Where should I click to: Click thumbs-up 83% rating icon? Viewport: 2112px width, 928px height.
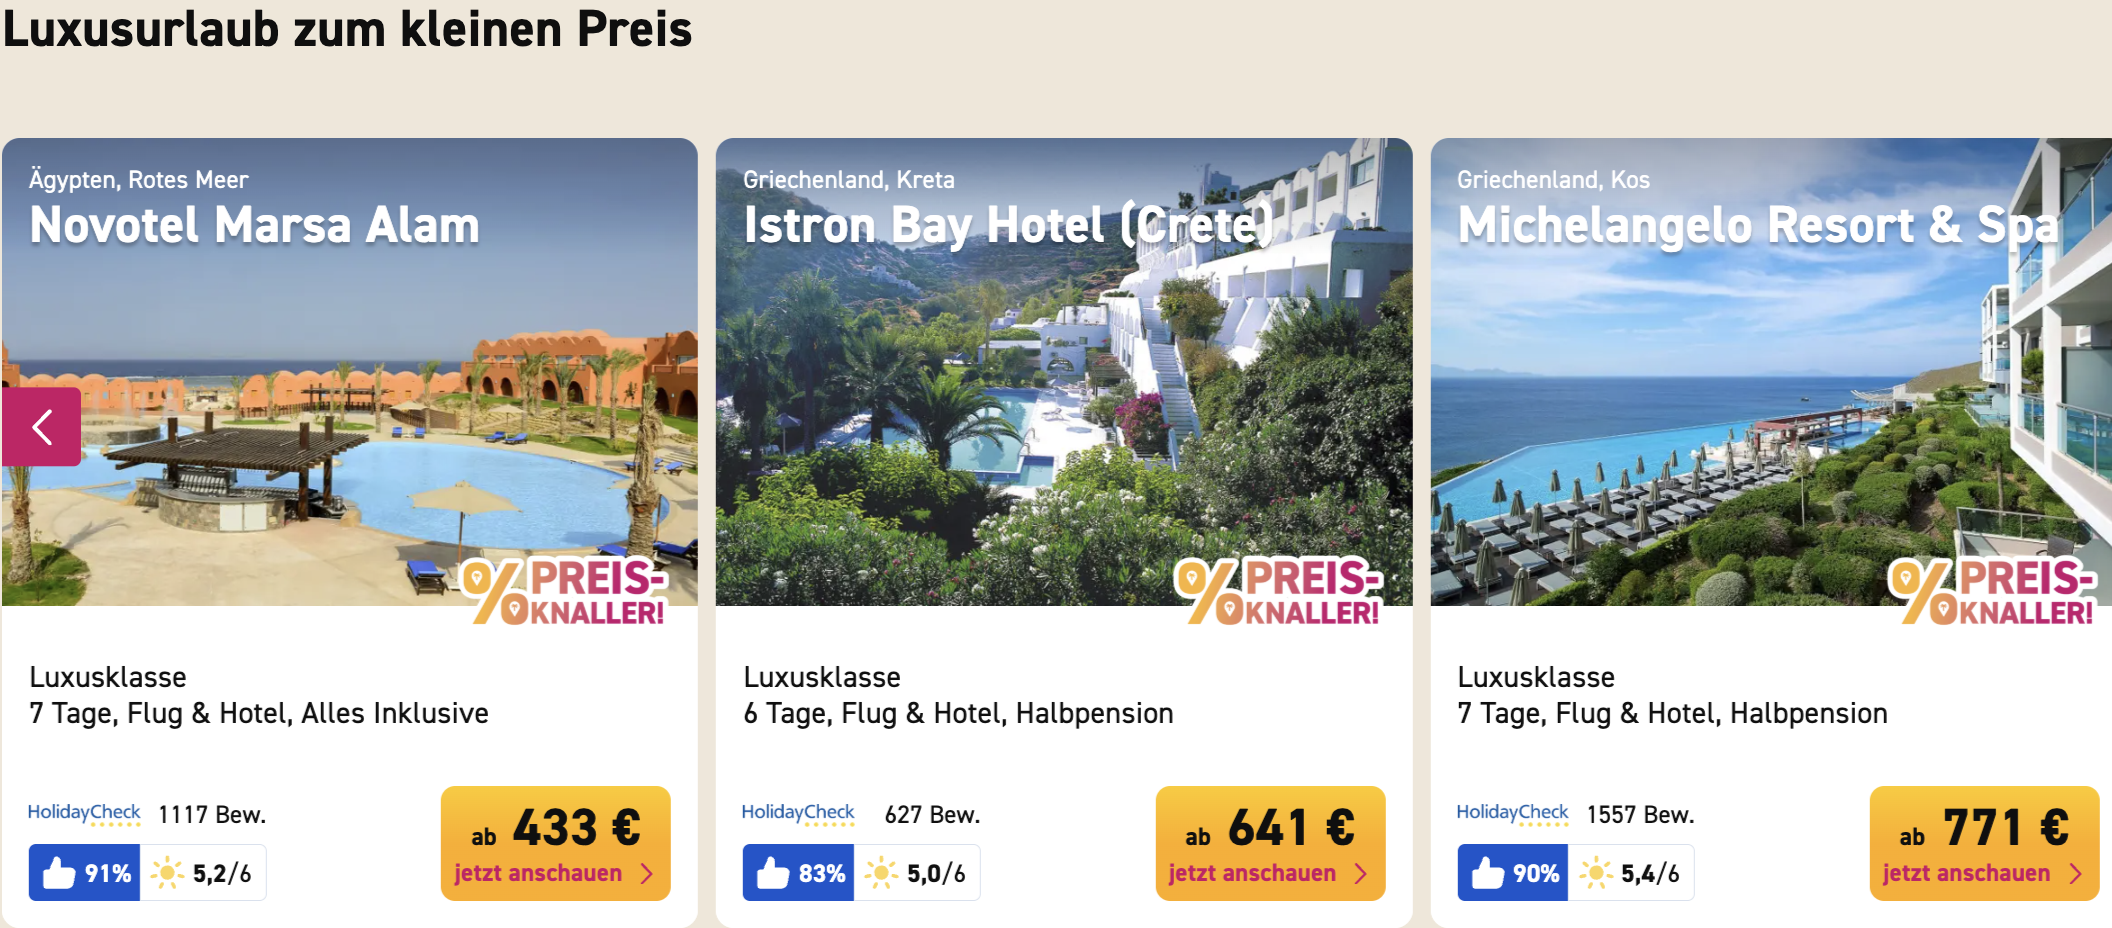point(774,873)
